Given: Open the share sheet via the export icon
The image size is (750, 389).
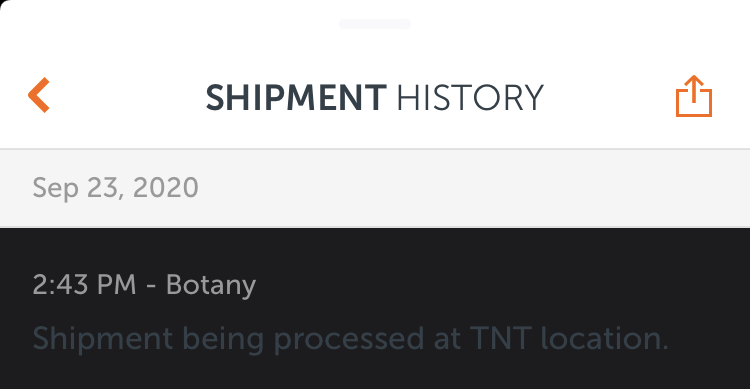Looking at the screenshot, I should pos(694,96).
